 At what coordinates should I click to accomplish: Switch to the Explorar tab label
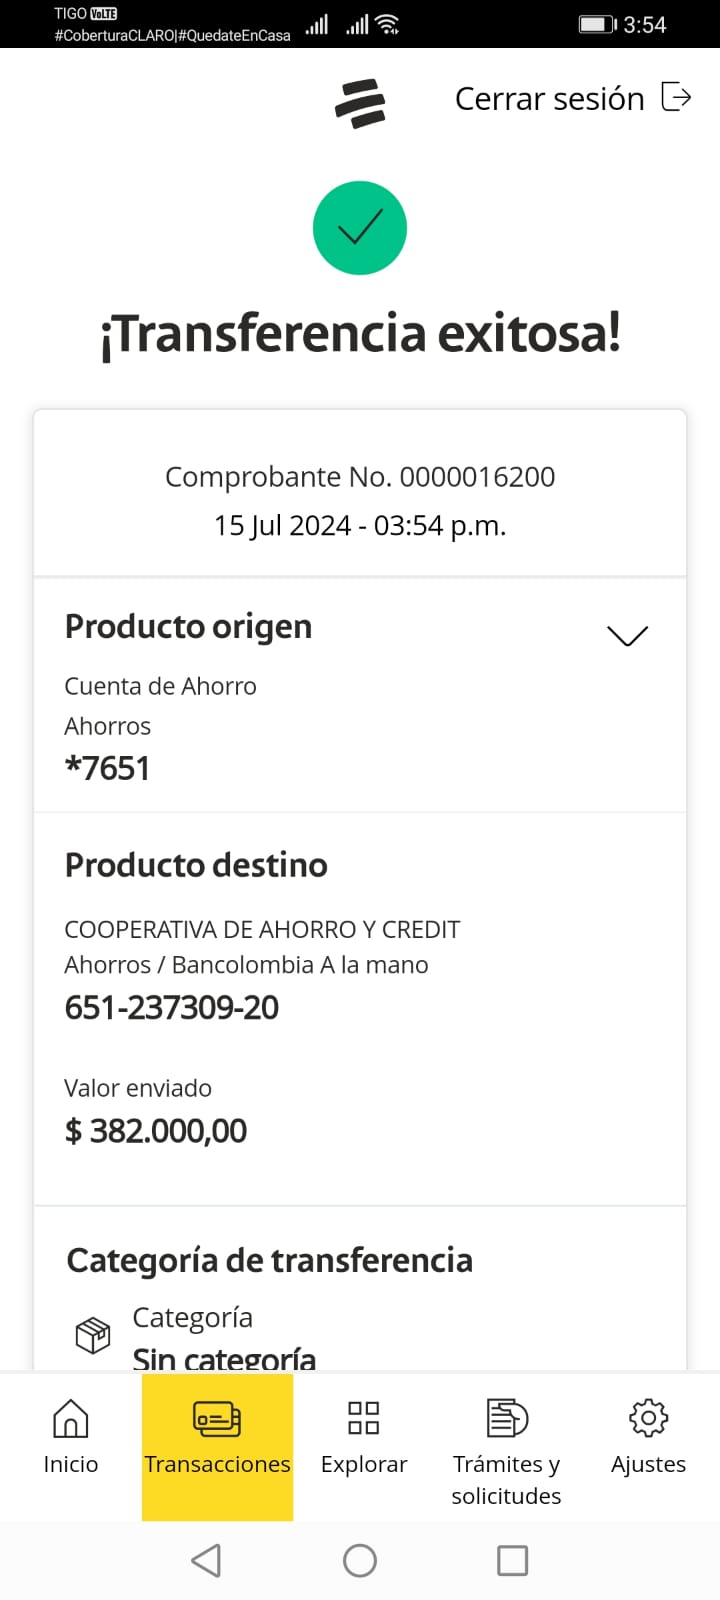tap(364, 1464)
